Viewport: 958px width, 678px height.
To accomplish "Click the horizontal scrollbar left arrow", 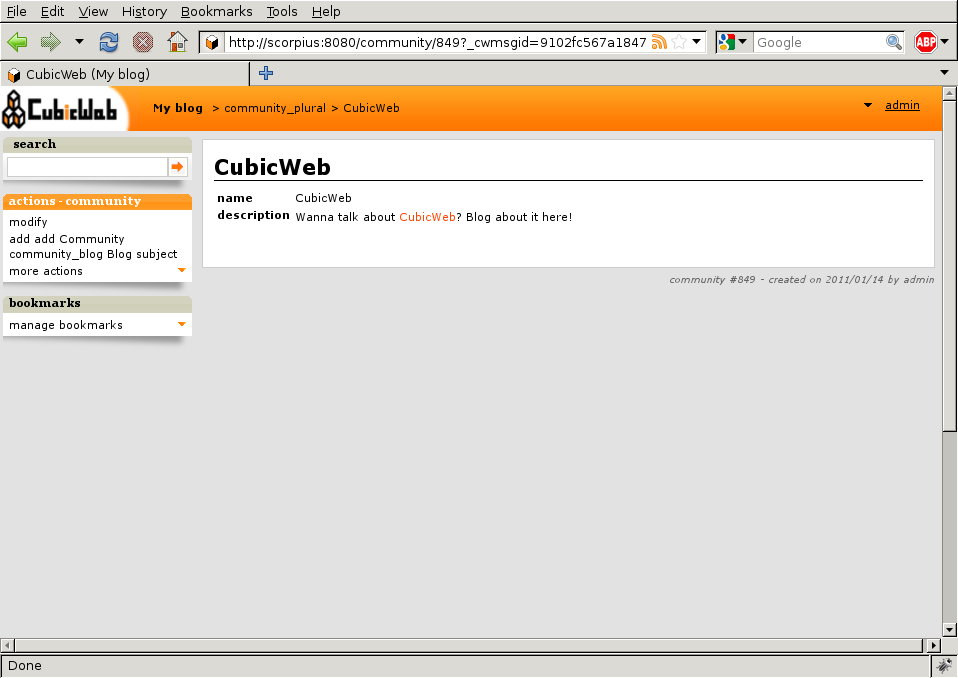I will [x=7, y=645].
